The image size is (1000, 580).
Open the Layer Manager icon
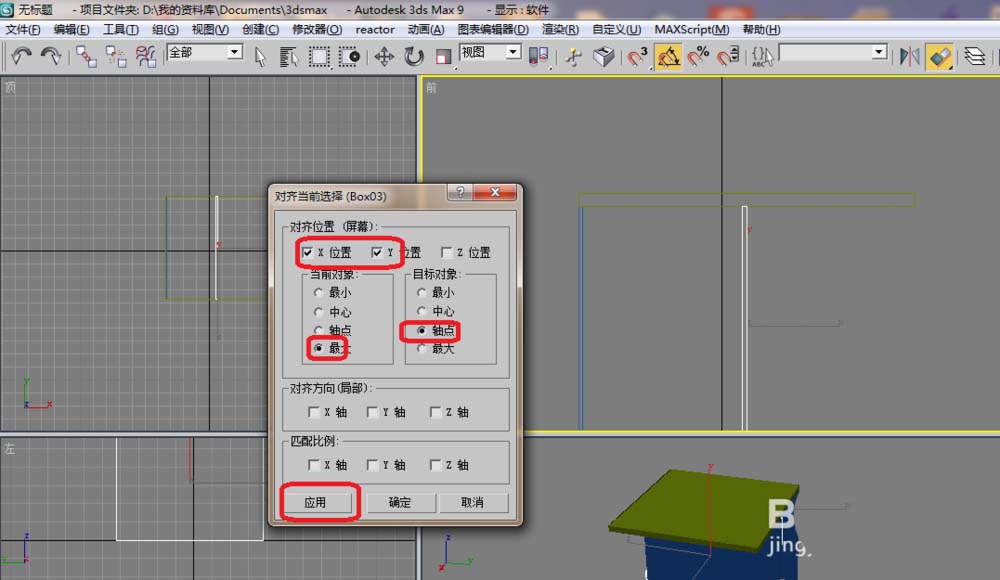click(974, 56)
